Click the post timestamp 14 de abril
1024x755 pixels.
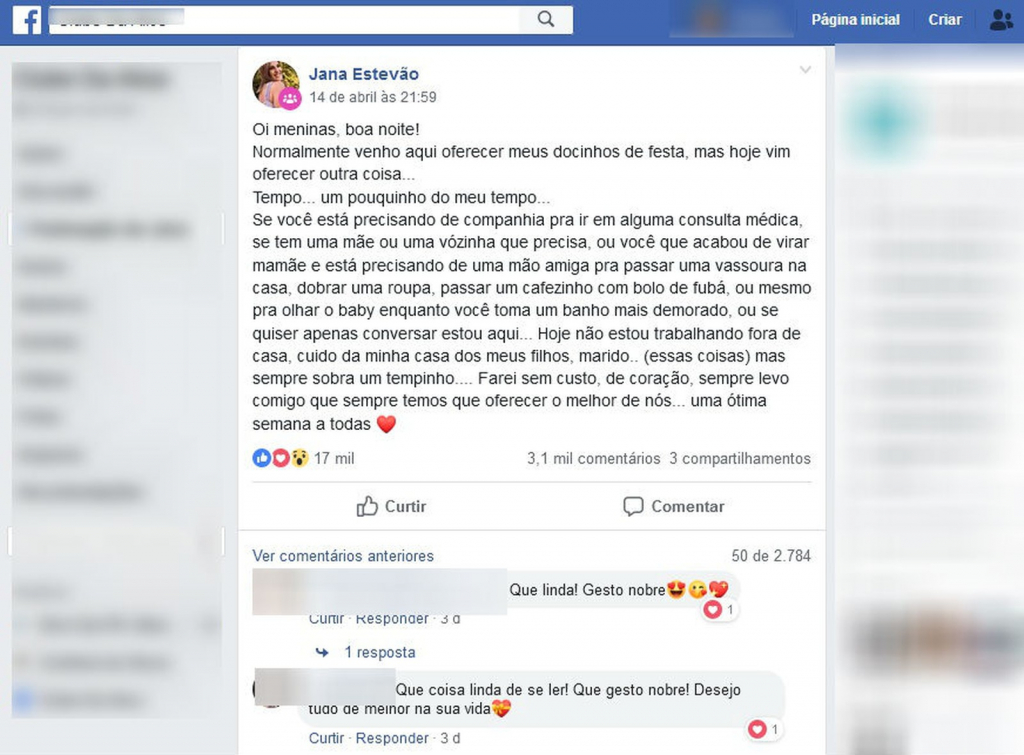click(373, 97)
